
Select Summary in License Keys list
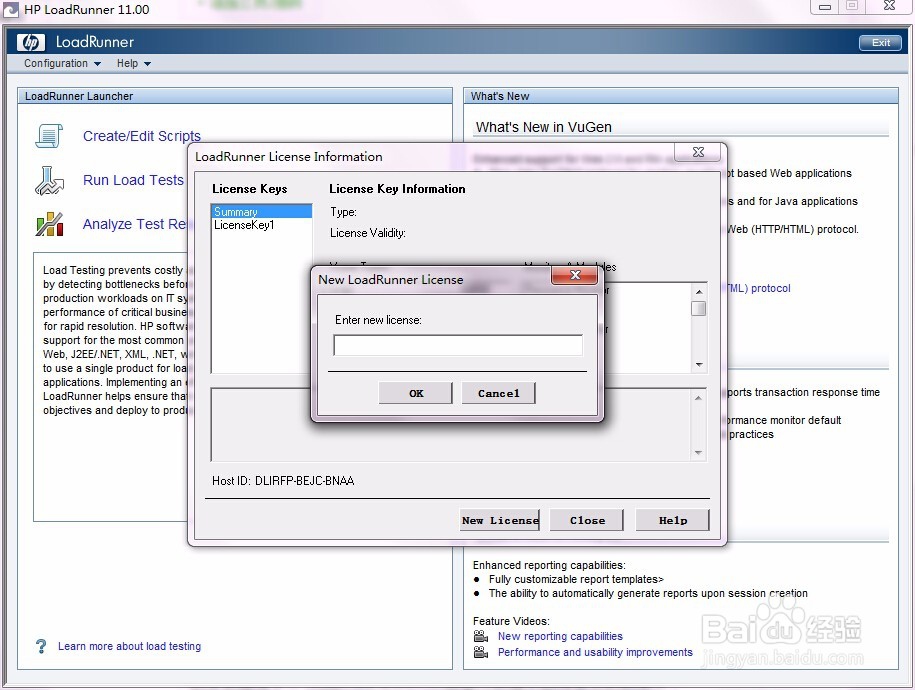[x=261, y=211]
